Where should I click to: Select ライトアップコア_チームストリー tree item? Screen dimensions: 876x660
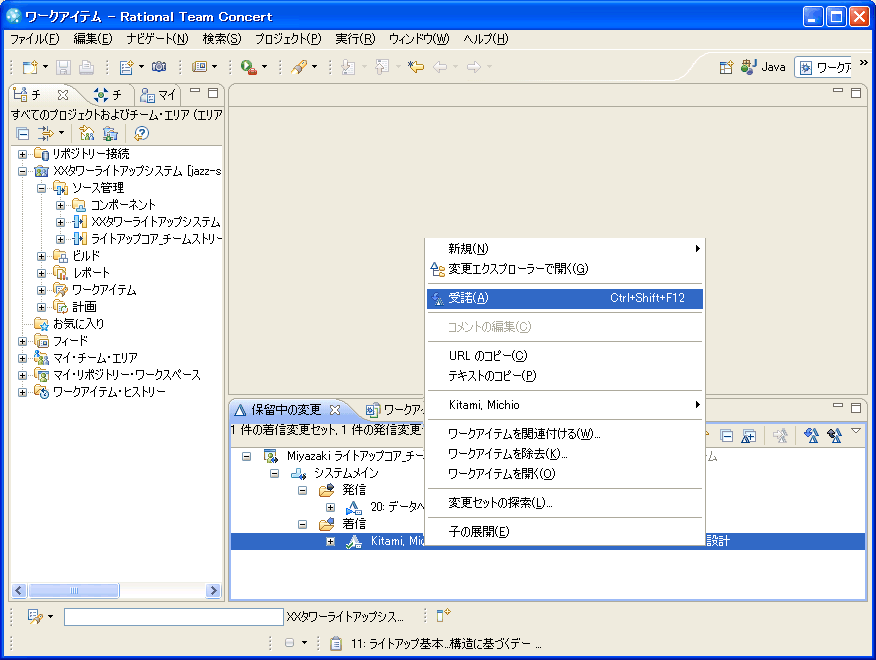point(156,239)
